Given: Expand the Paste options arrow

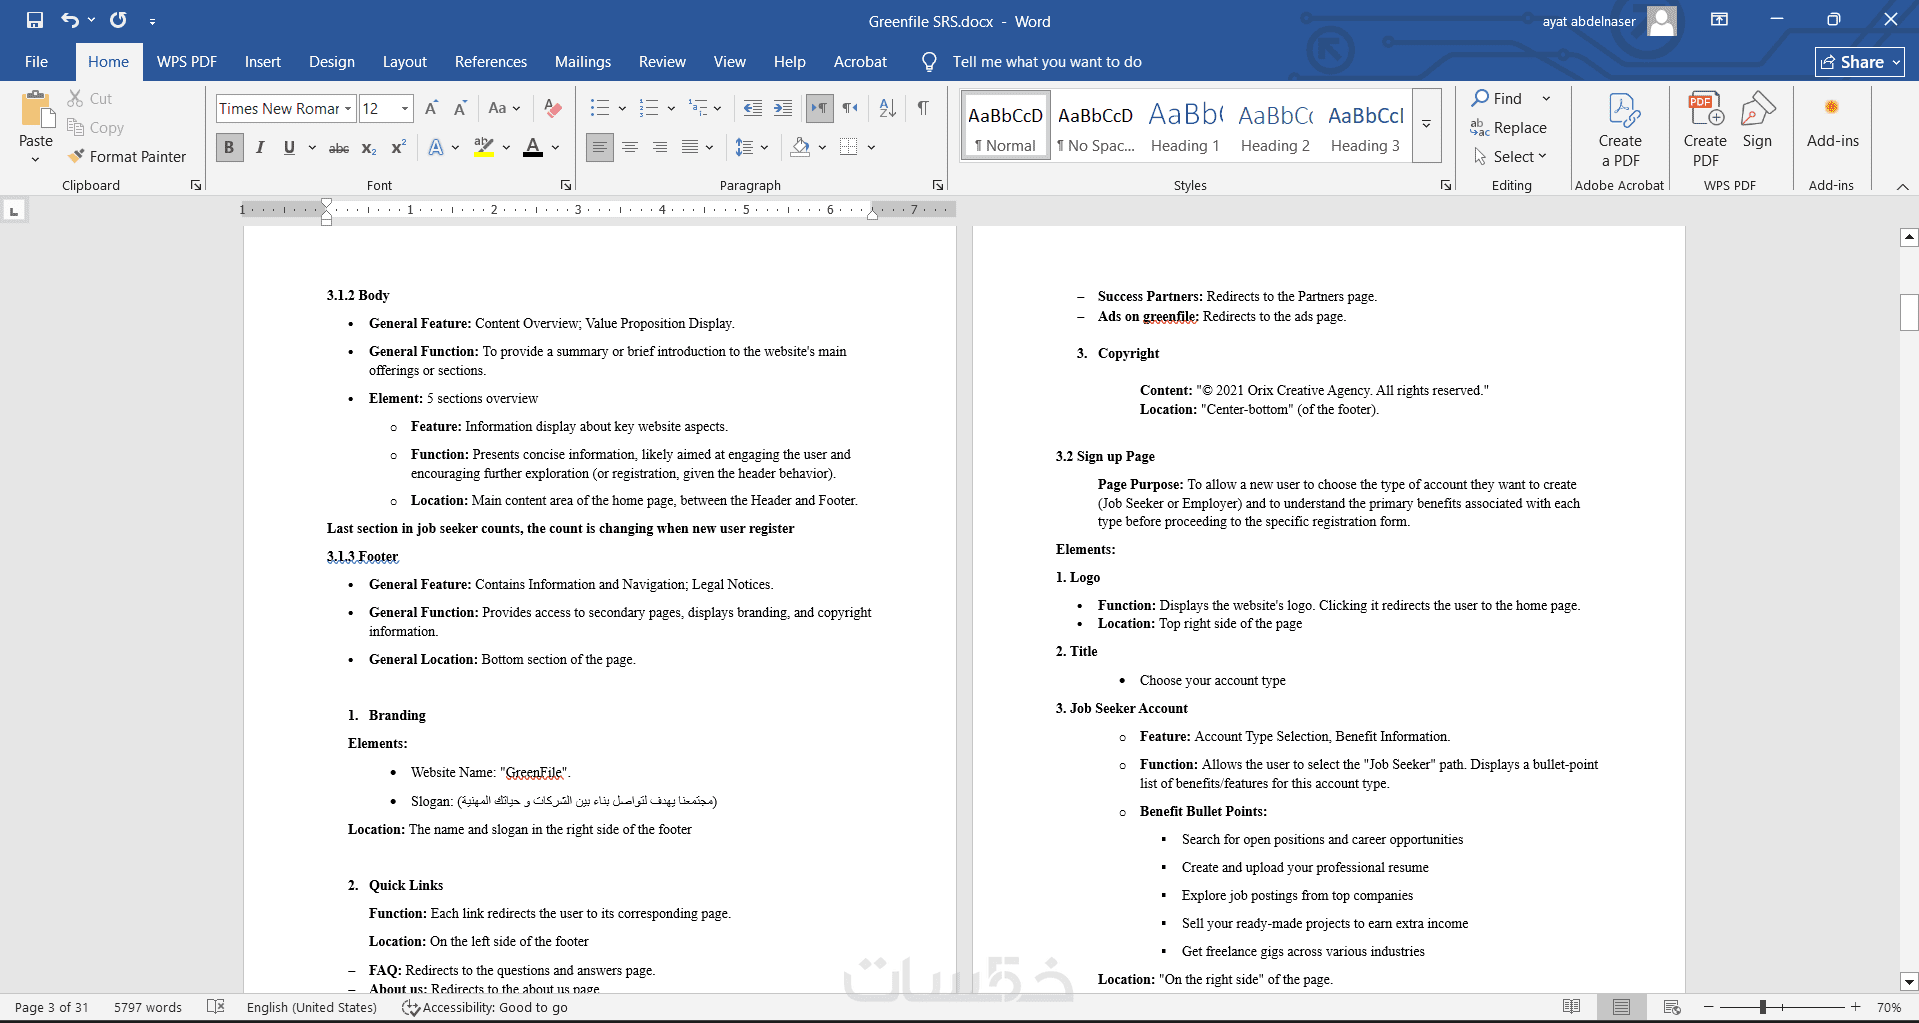Looking at the screenshot, I should tap(36, 159).
